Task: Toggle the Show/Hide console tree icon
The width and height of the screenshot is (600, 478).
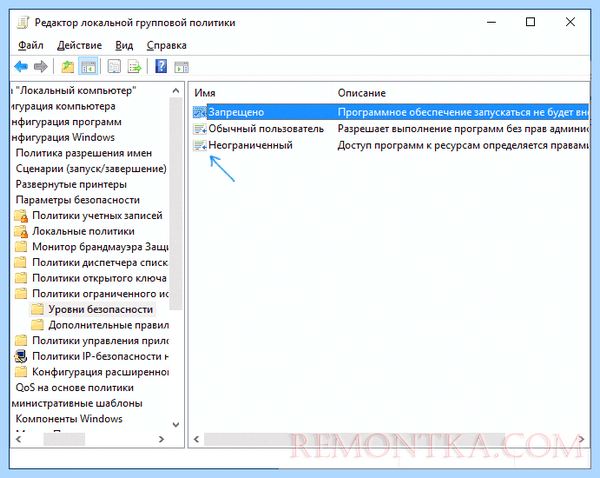Action: (x=88, y=67)
